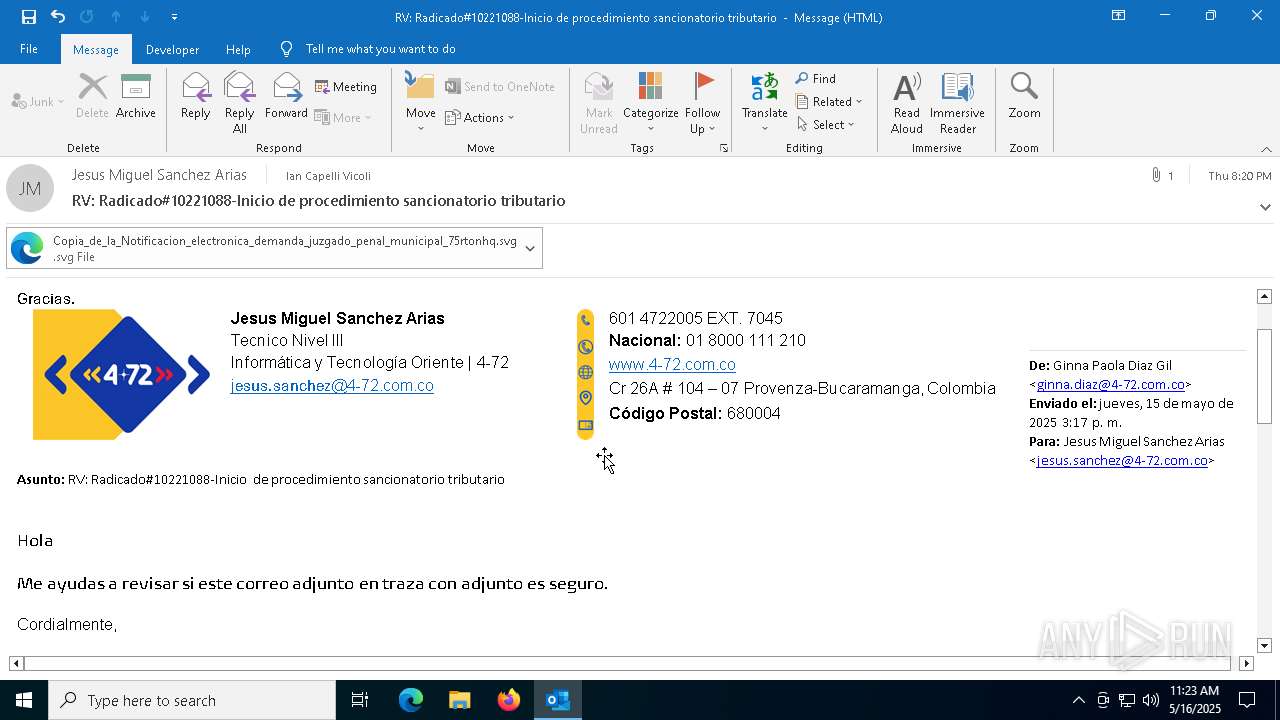Start Read Aloud
The width and height of the screenshot is (1280, 720).
click(x=907, y=103)
